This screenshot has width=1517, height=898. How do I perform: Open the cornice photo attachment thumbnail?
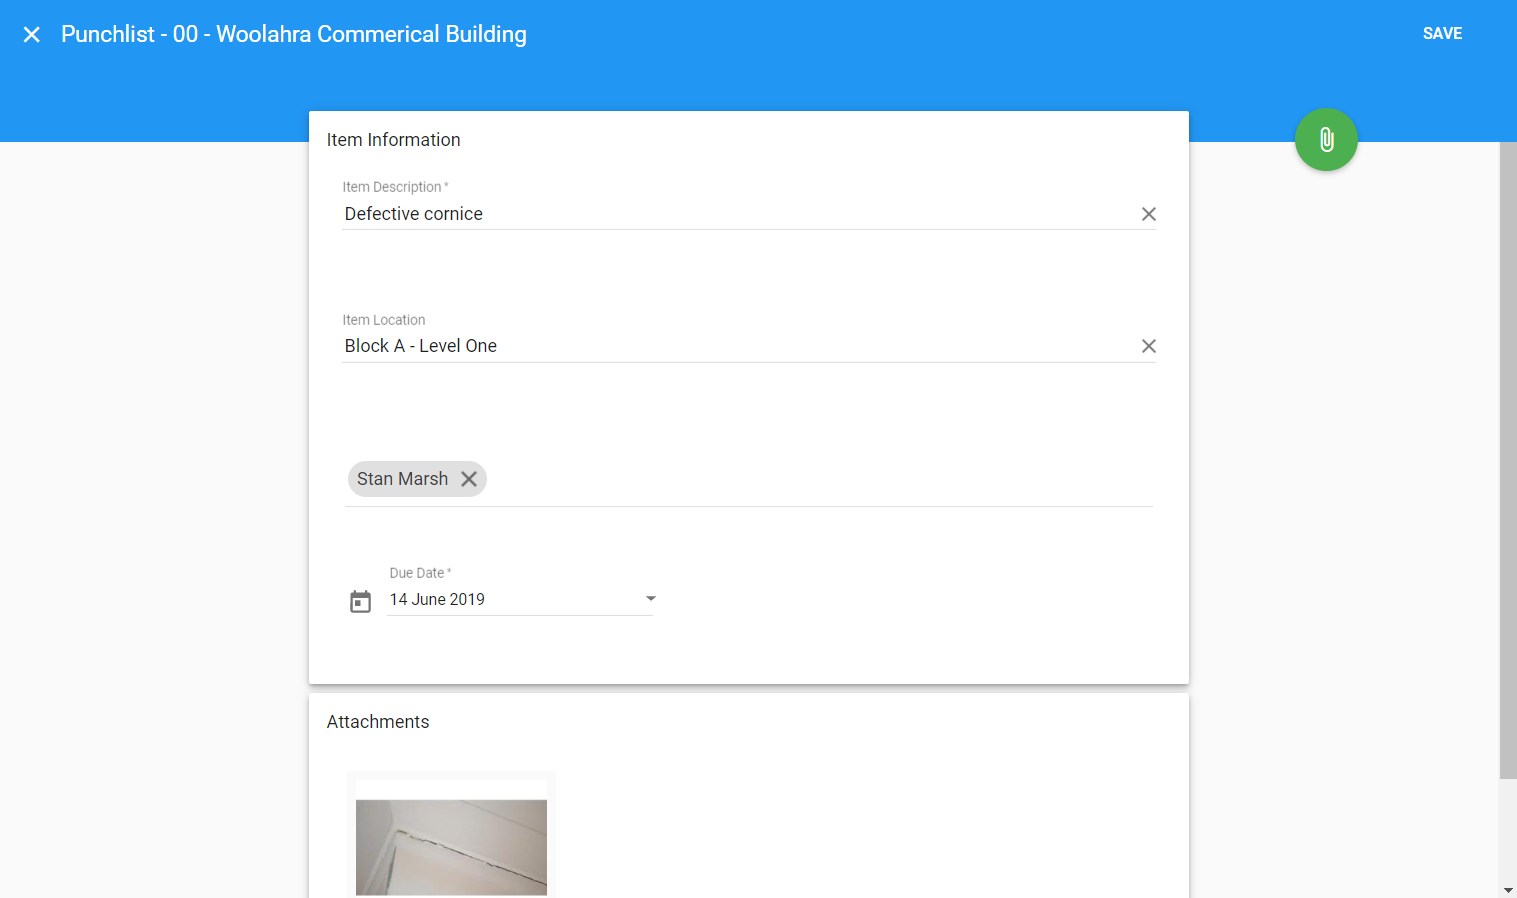451,847
